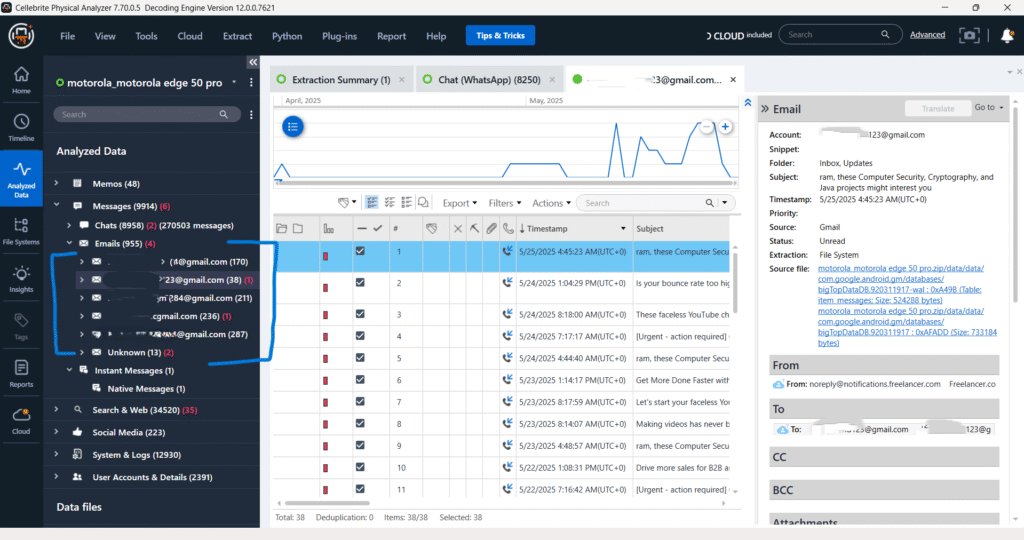Image resolution: width=1024 pixels, height=540 pixels.
Task: Collapse the Messages (9914) tree node
Action: (x=57, y=205)
